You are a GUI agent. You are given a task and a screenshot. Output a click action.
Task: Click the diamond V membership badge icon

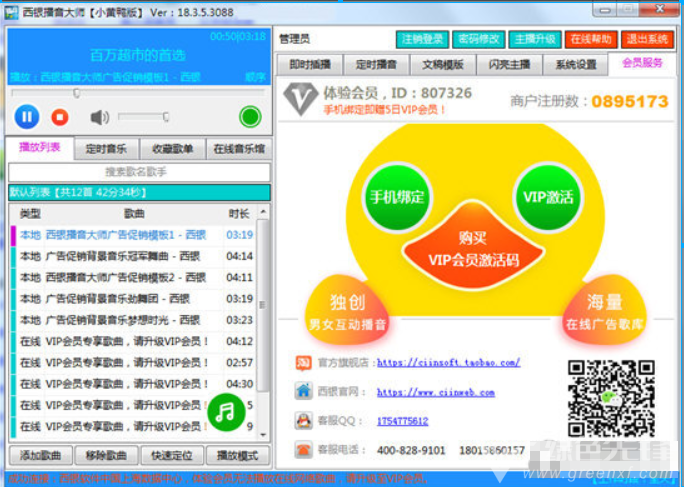pos(301,99)
